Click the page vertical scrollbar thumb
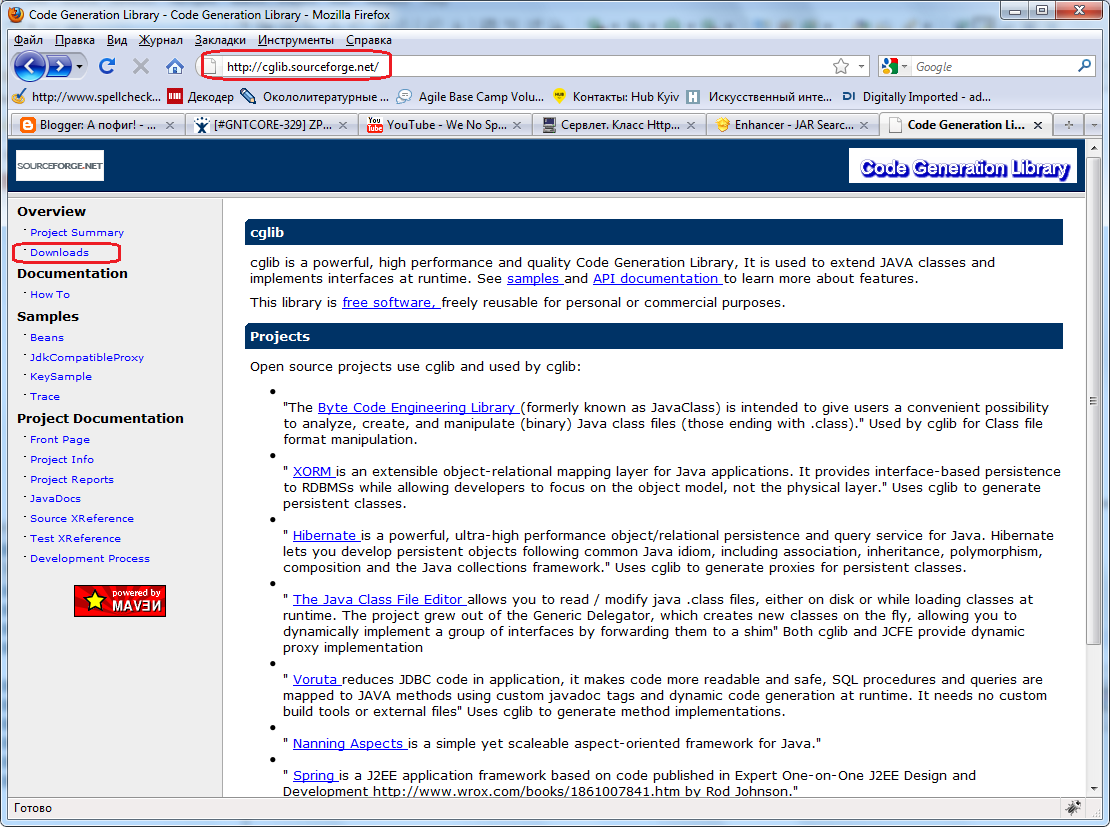The image size is (1110, 827). [x=1094, y=401]
